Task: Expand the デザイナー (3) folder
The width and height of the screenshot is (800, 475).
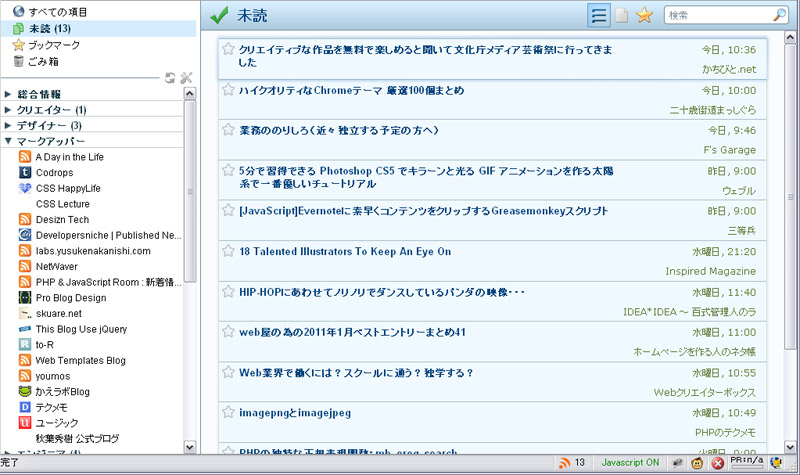Action: tap(8, 126)
